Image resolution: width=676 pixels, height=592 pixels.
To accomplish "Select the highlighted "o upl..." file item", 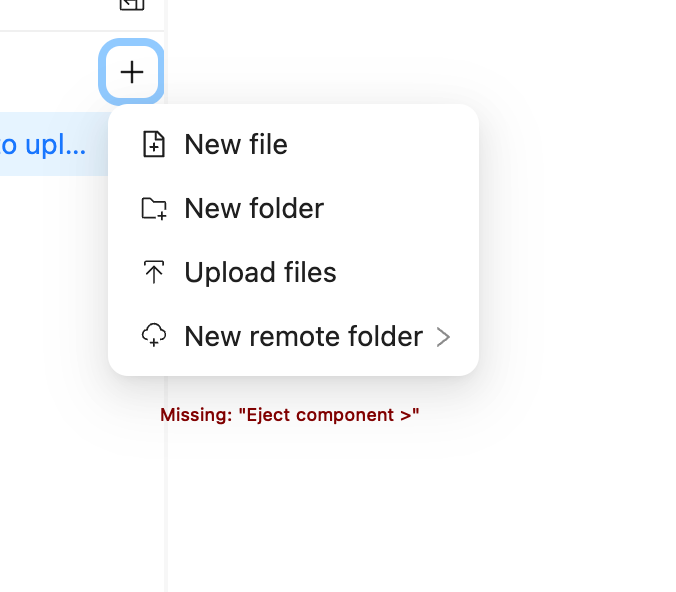I will [44, 144].
